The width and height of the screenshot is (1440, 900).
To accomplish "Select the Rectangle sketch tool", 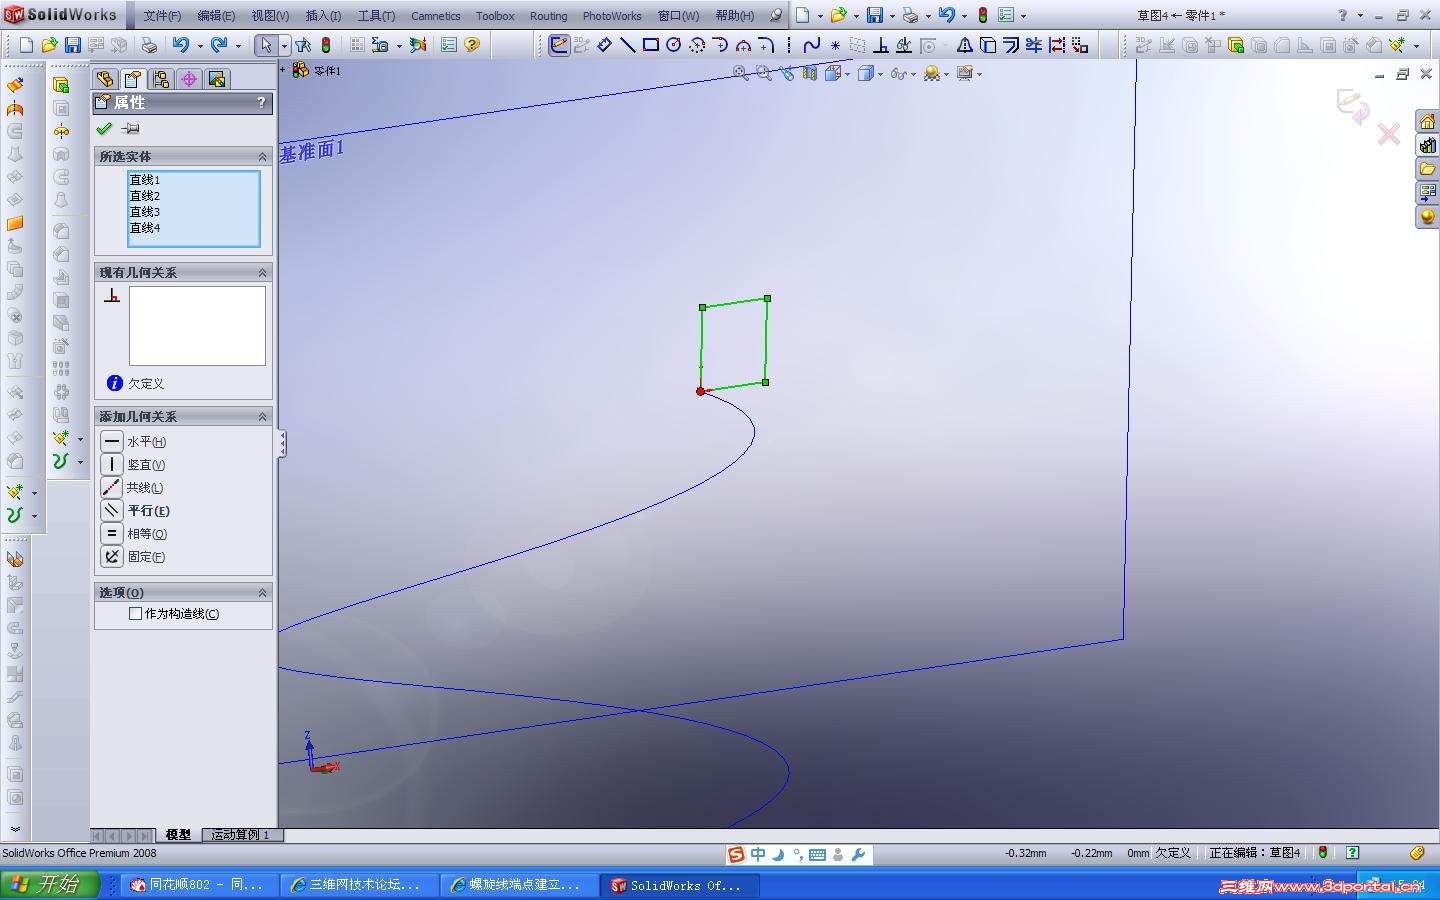I will (x=650, y=45).
